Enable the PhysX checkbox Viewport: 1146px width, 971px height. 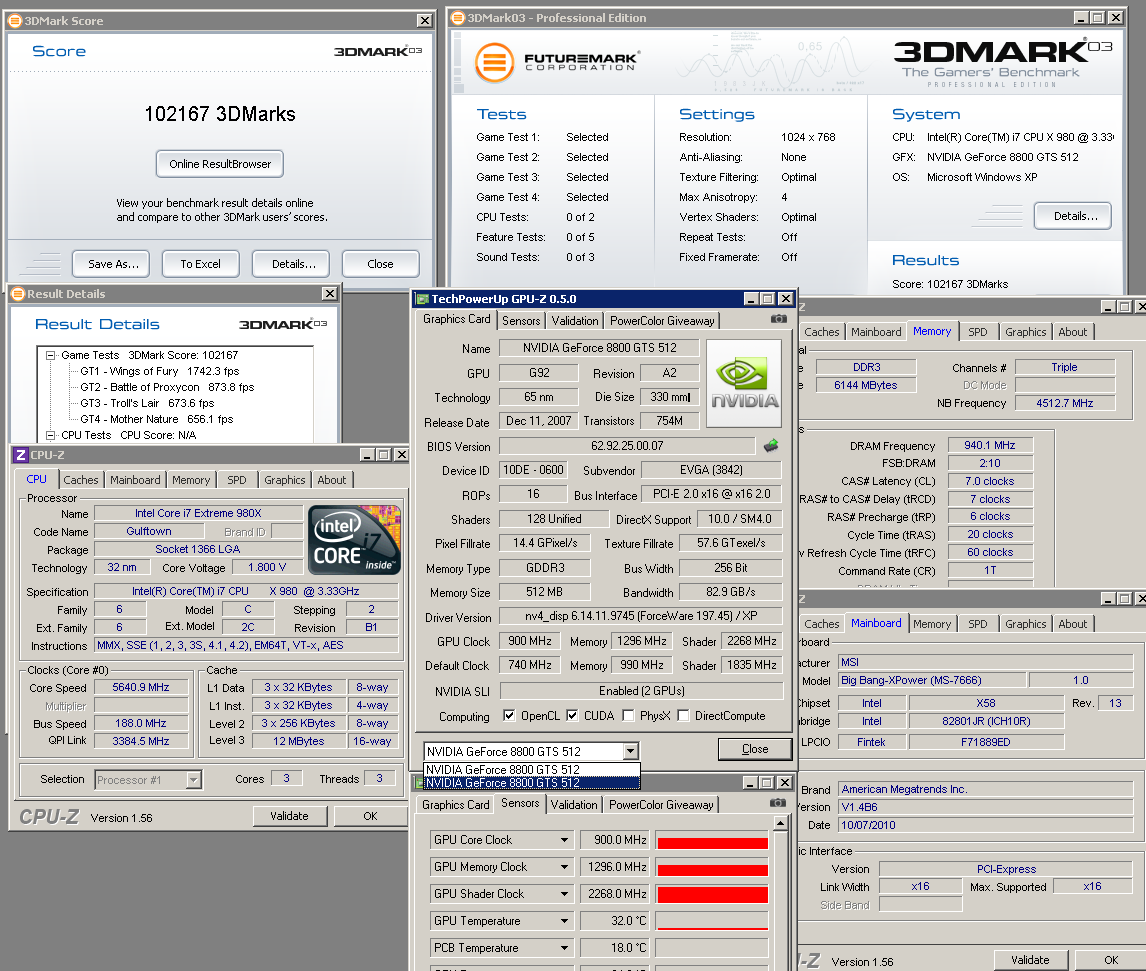coord(628,715)
